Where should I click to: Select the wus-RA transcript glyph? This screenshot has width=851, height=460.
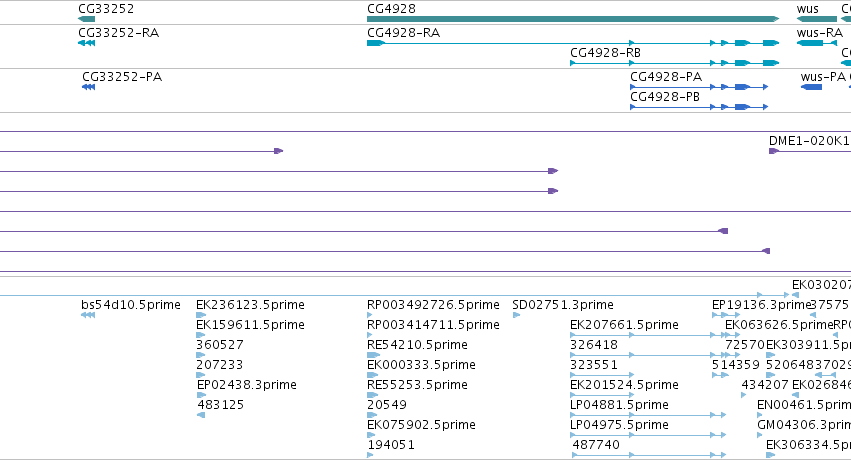pos(817,43)
